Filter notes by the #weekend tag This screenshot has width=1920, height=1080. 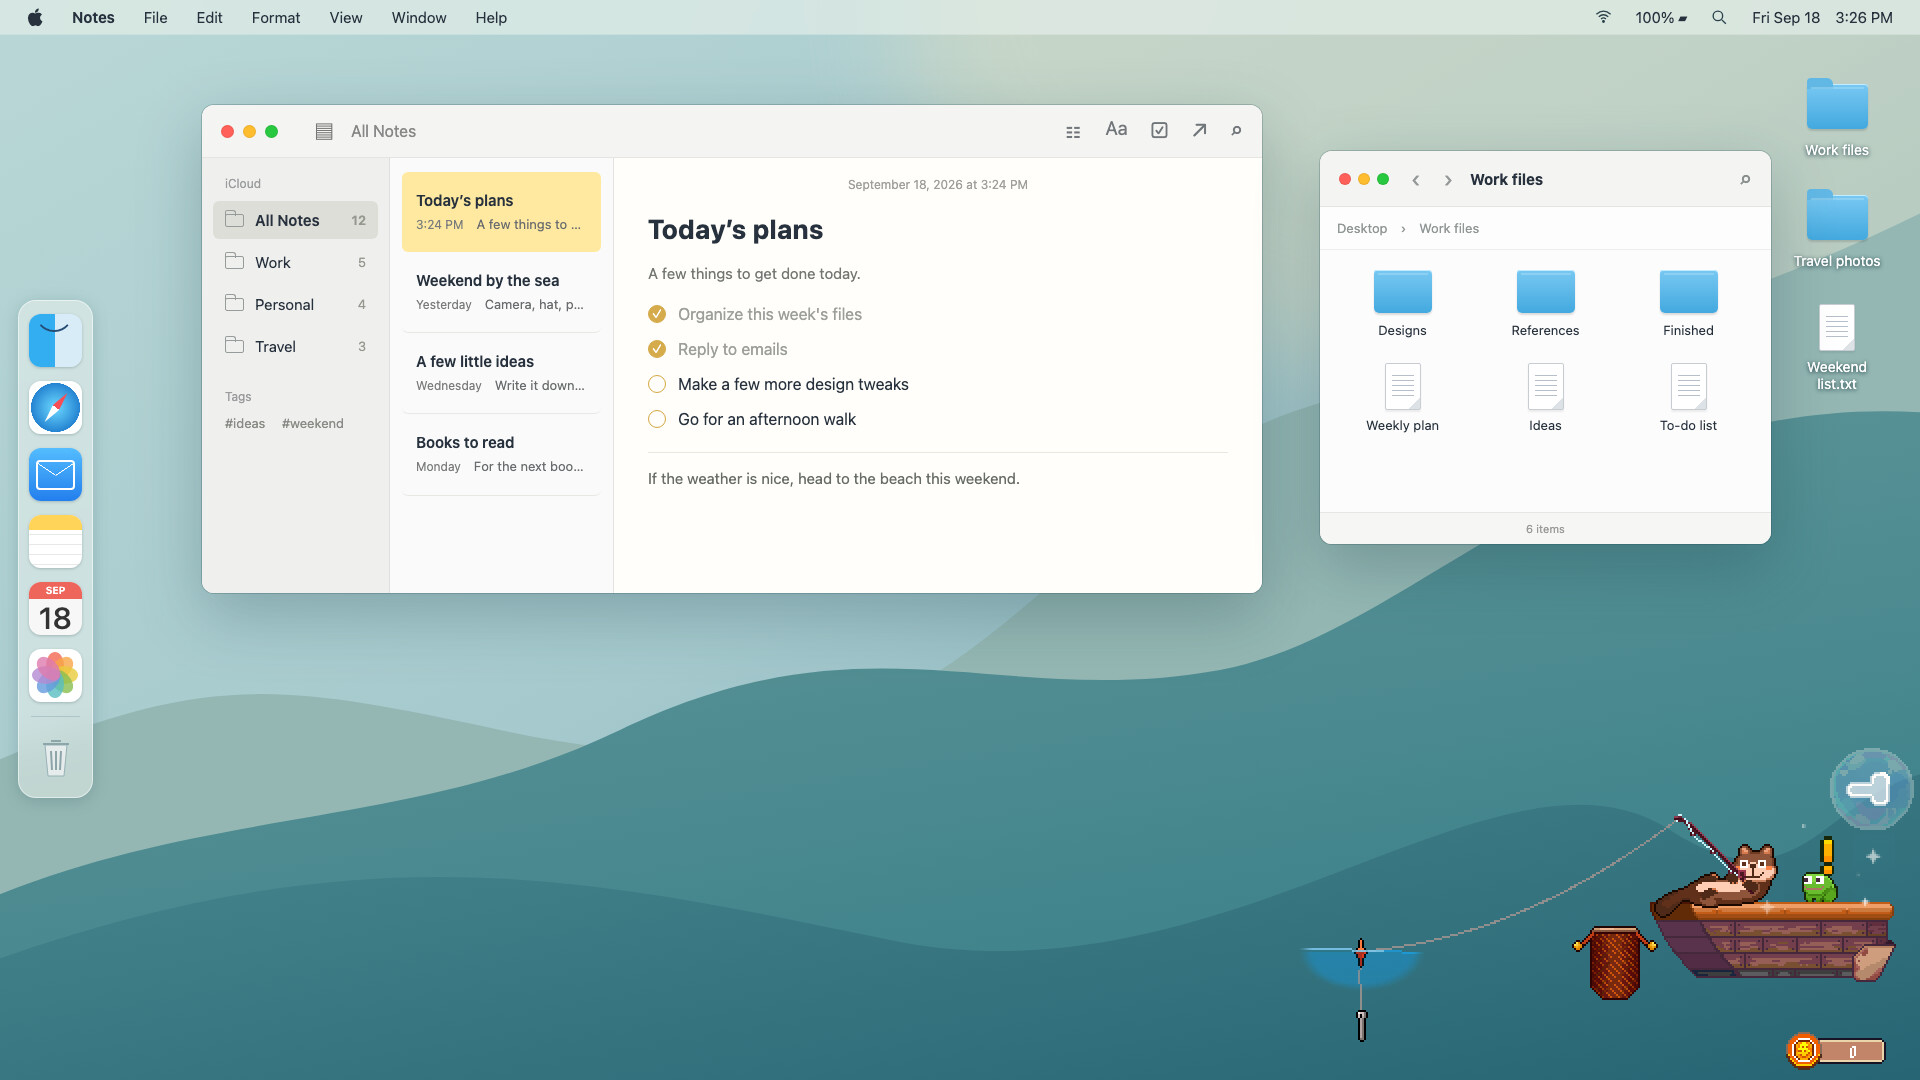pyautogui.click(x=312, y=423)
